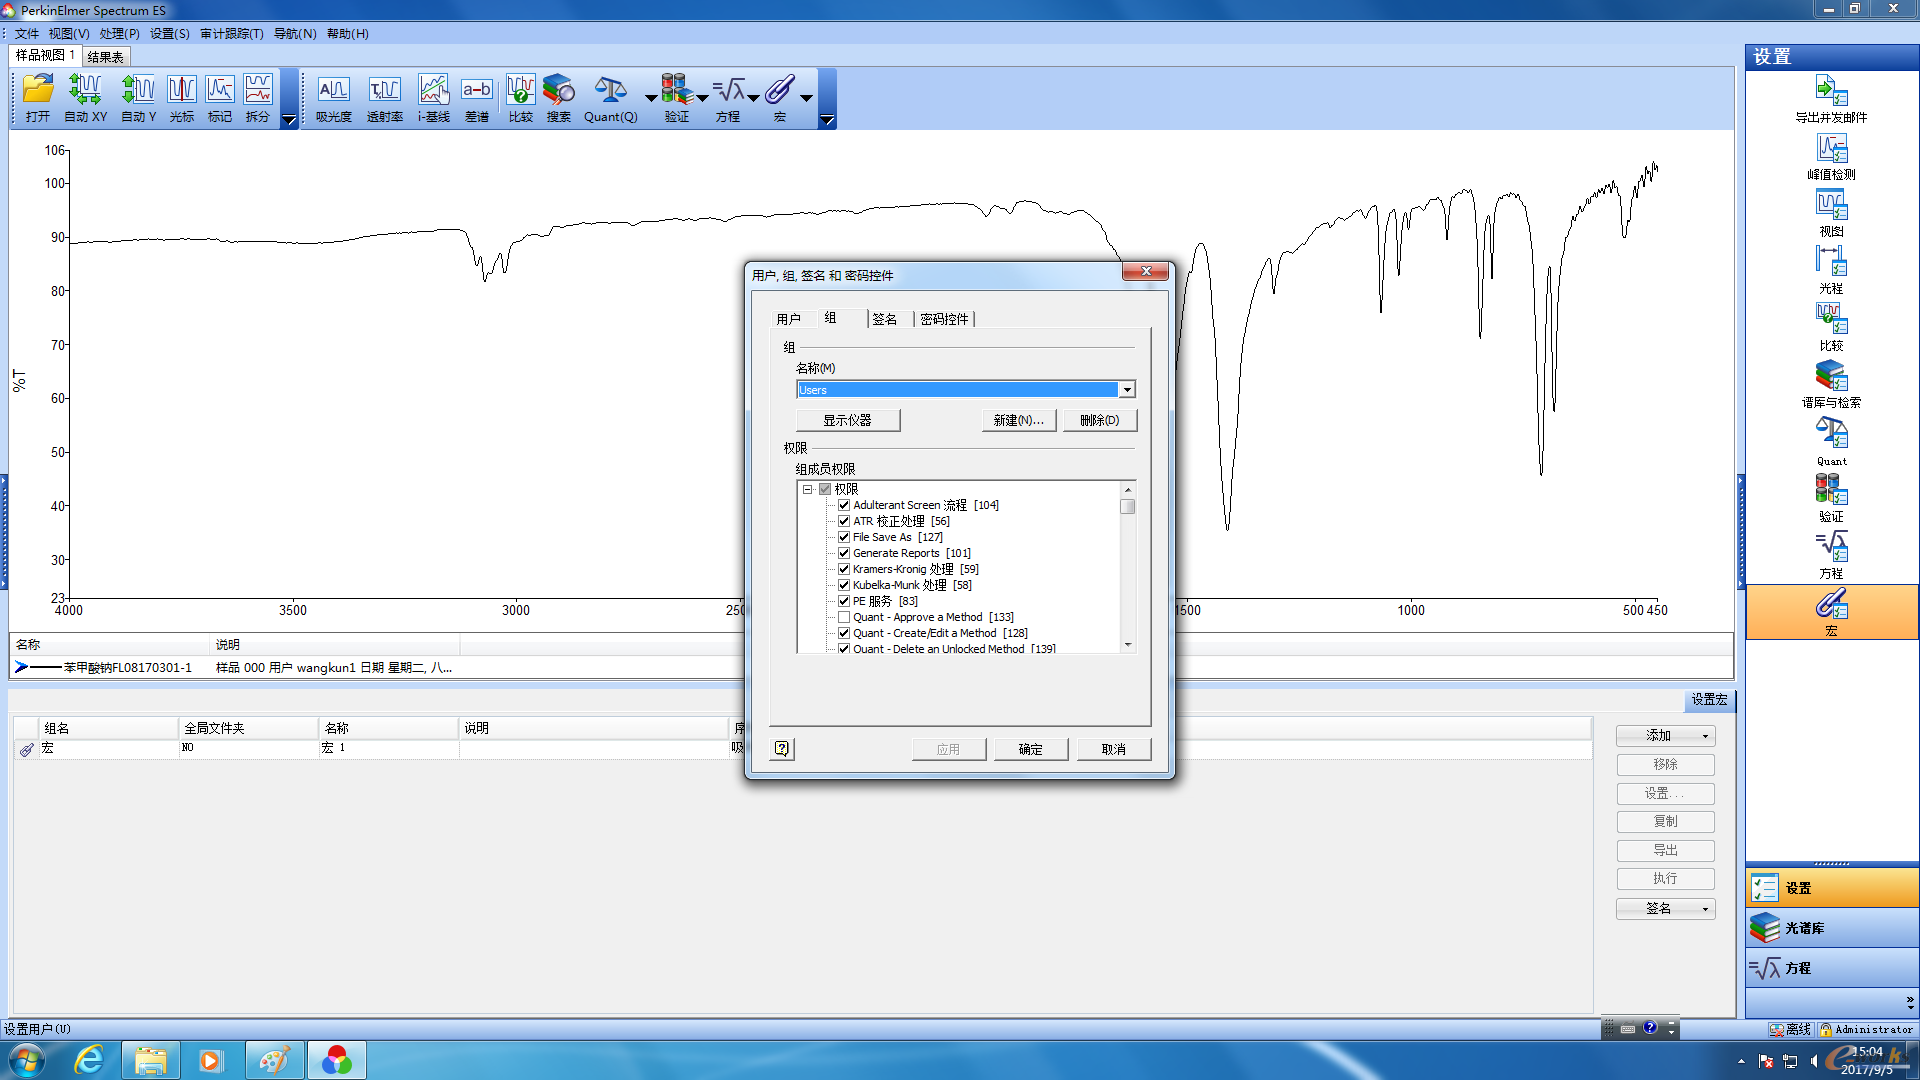Open the 光谱库 navigation section

pos(1831,928)
